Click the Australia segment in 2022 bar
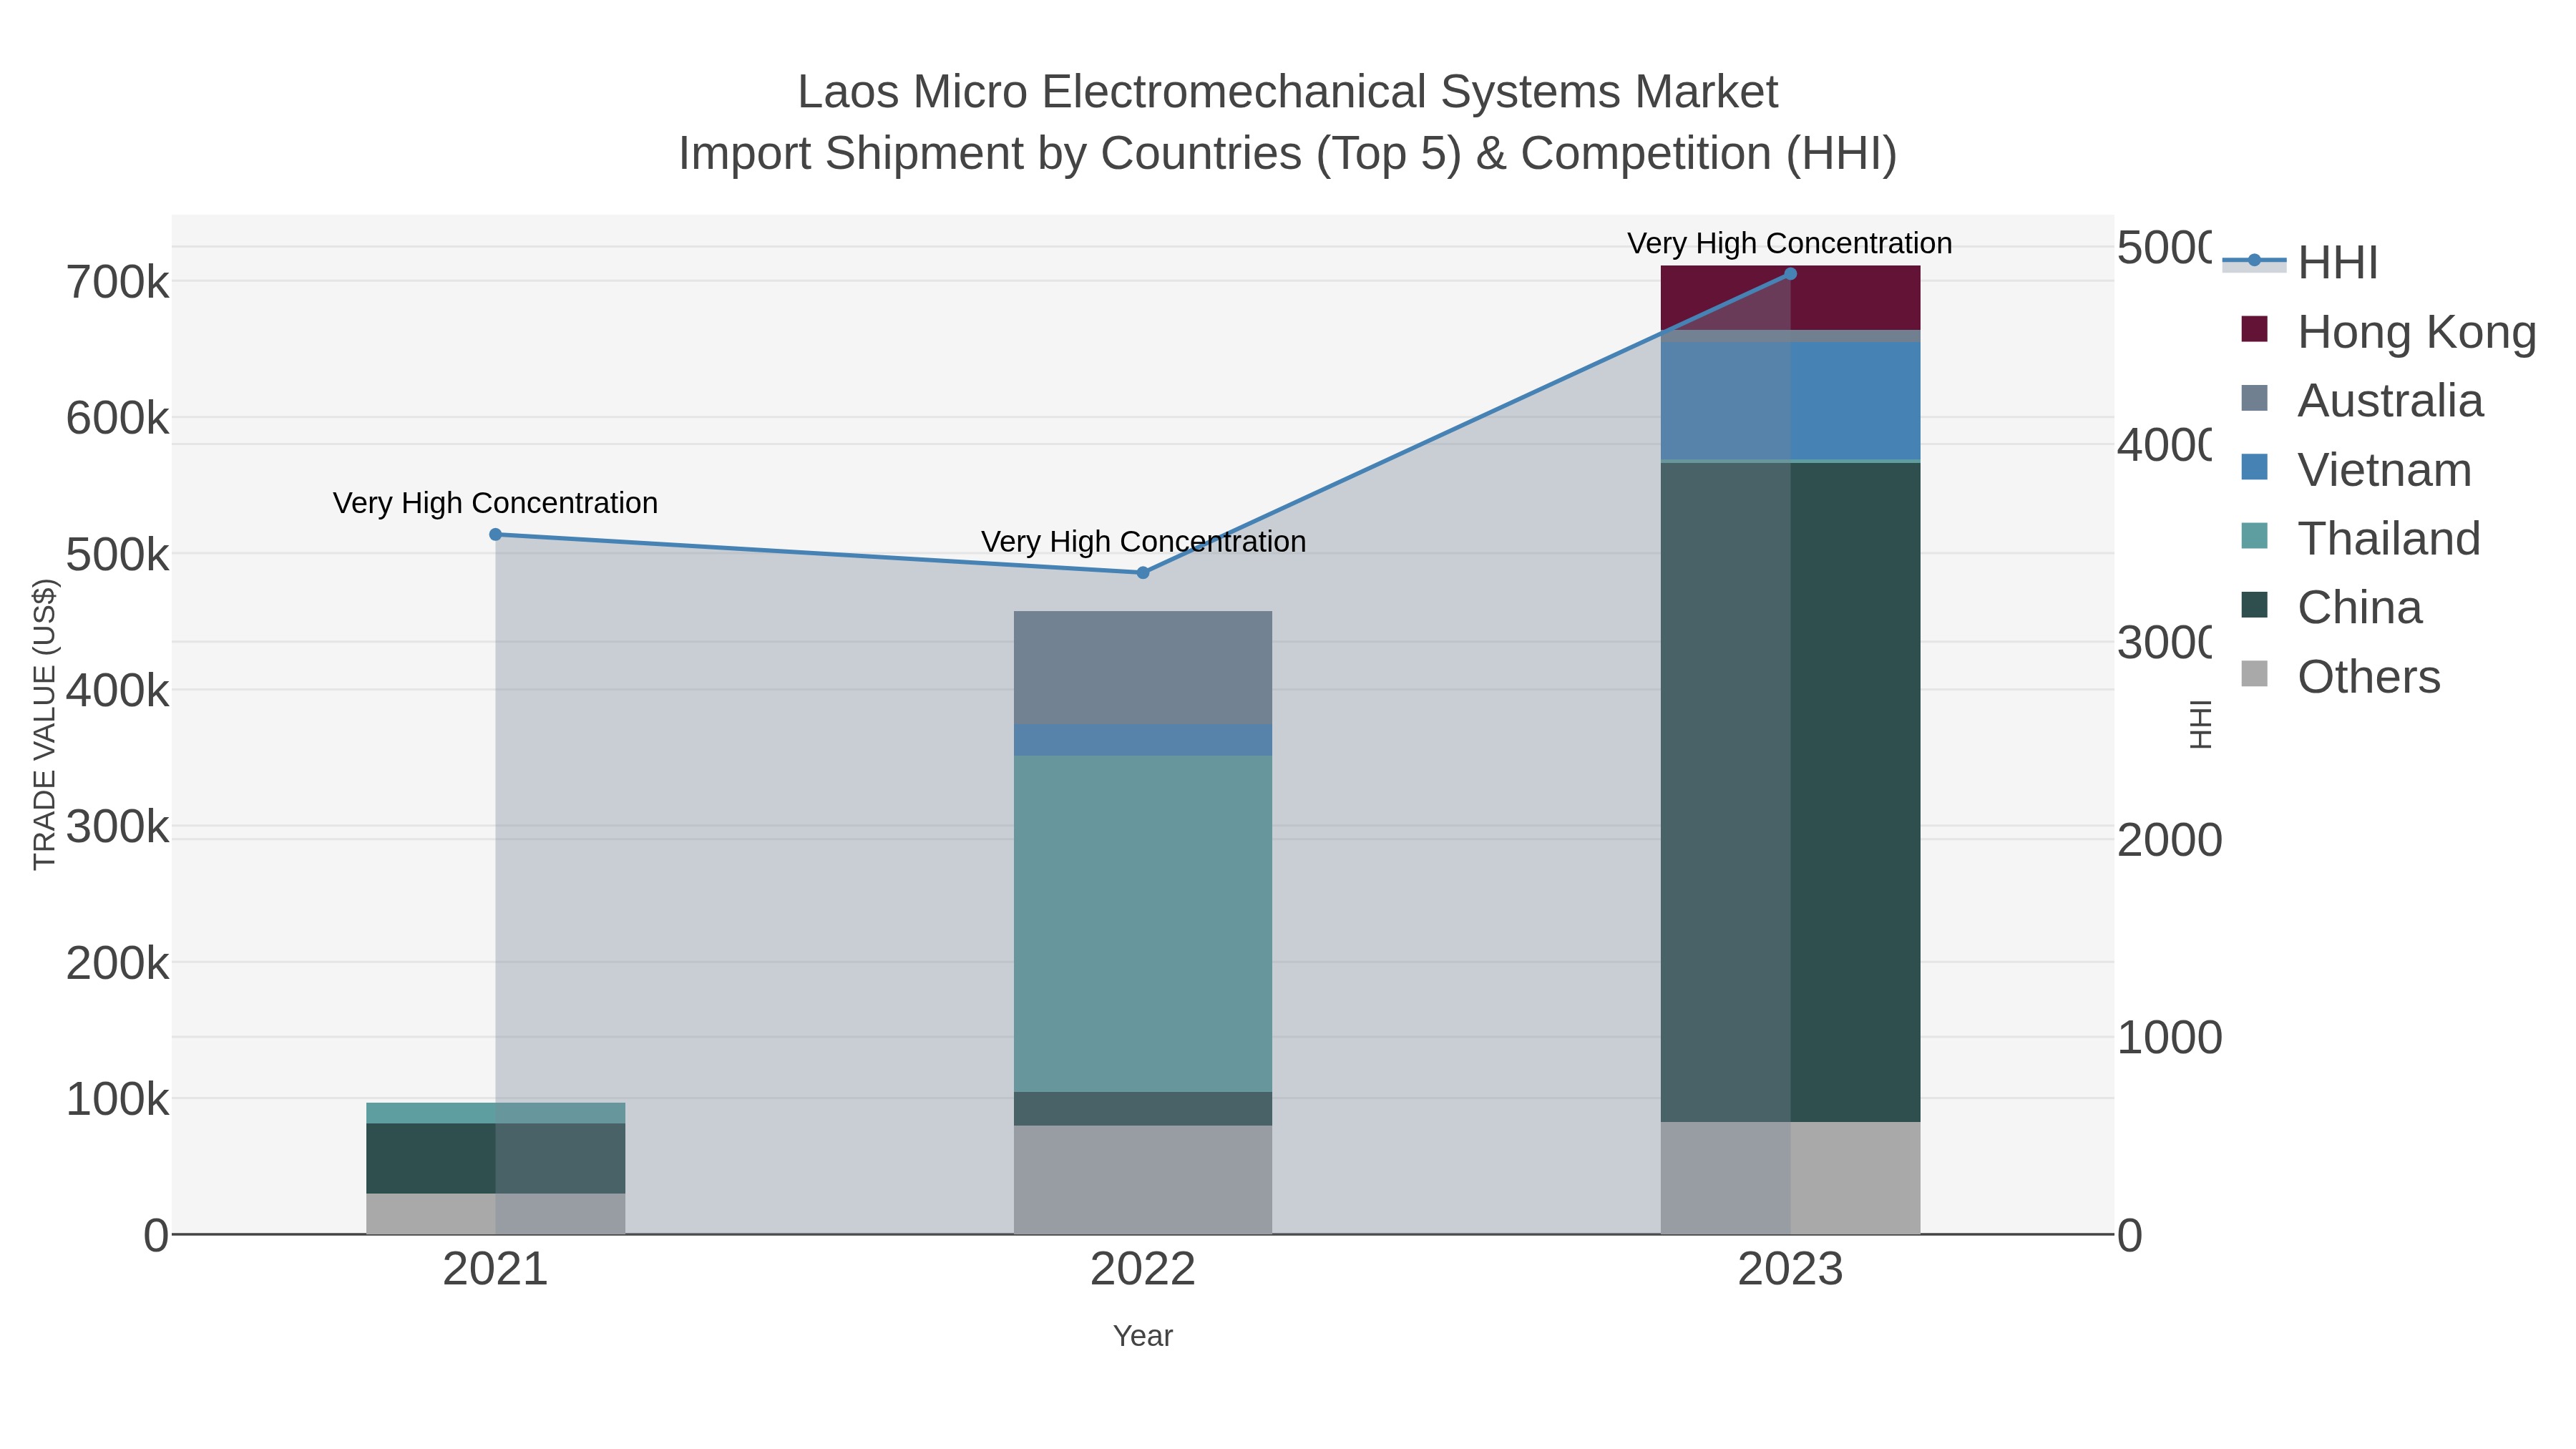Image resolution: width=2576 pixels, height=1449 pixels. coord(1143,668)
